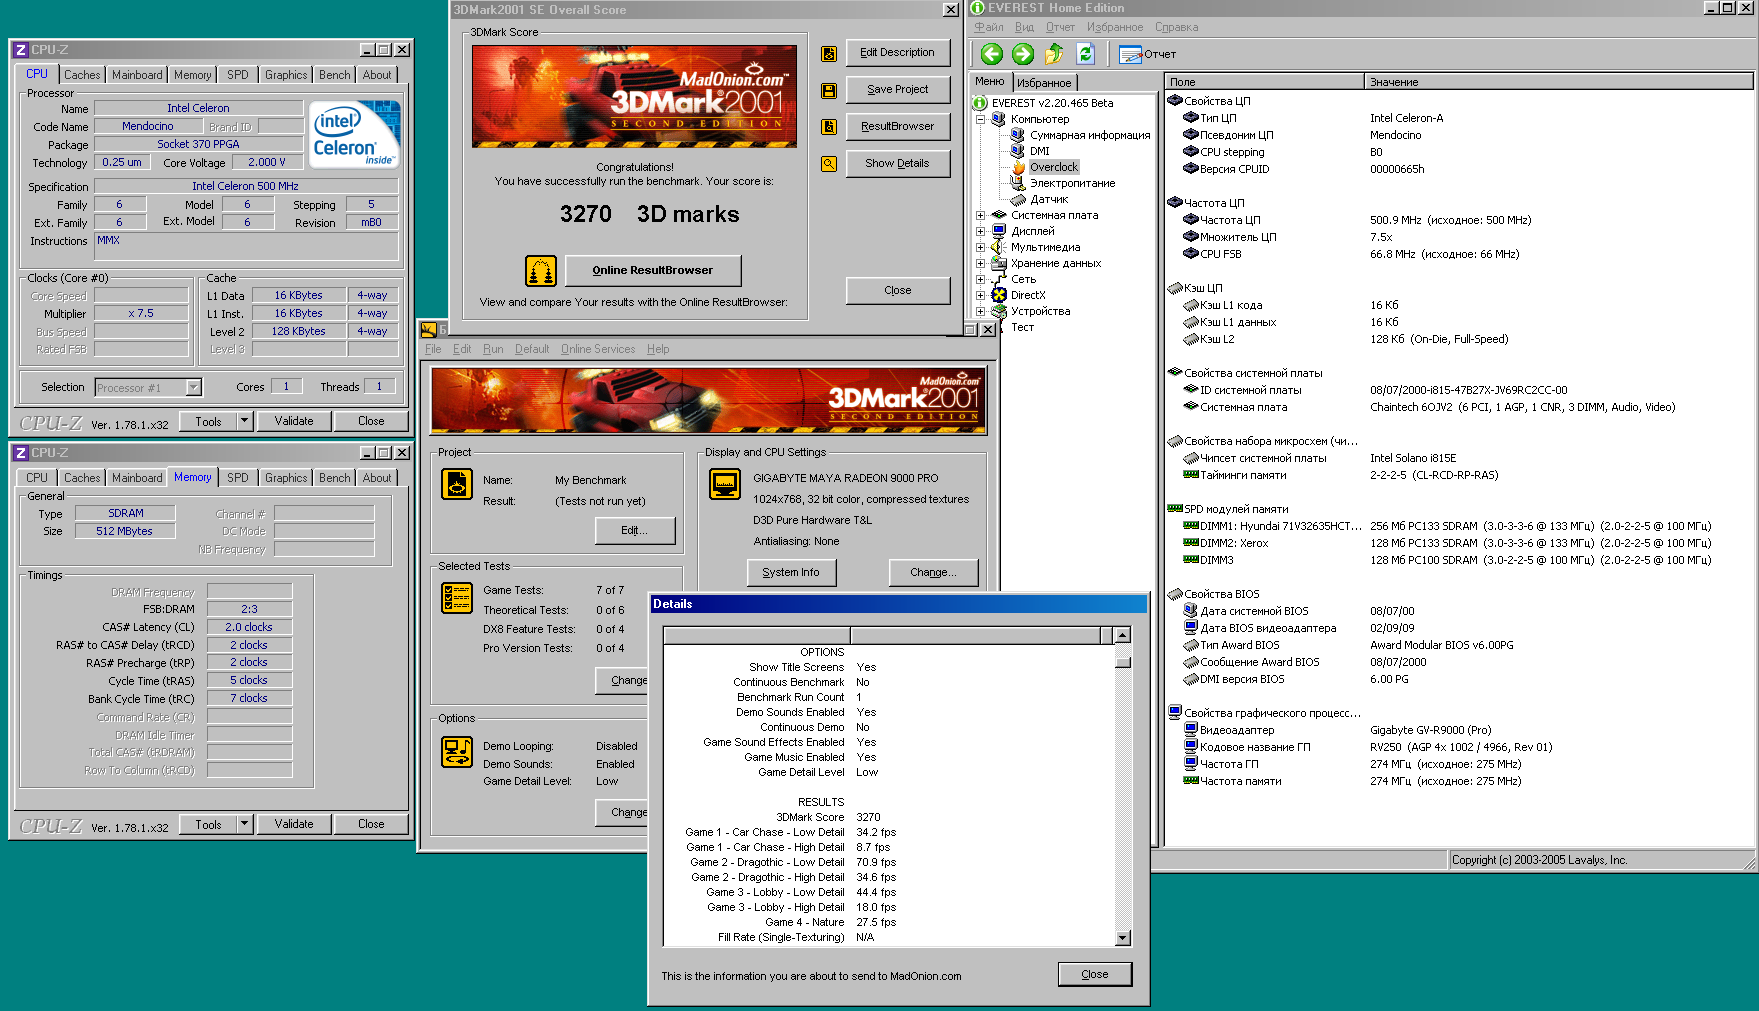Screen dimensions: 1759x1011
Task: Expand the Хранение данных tree node
Action: coord(981,263)
